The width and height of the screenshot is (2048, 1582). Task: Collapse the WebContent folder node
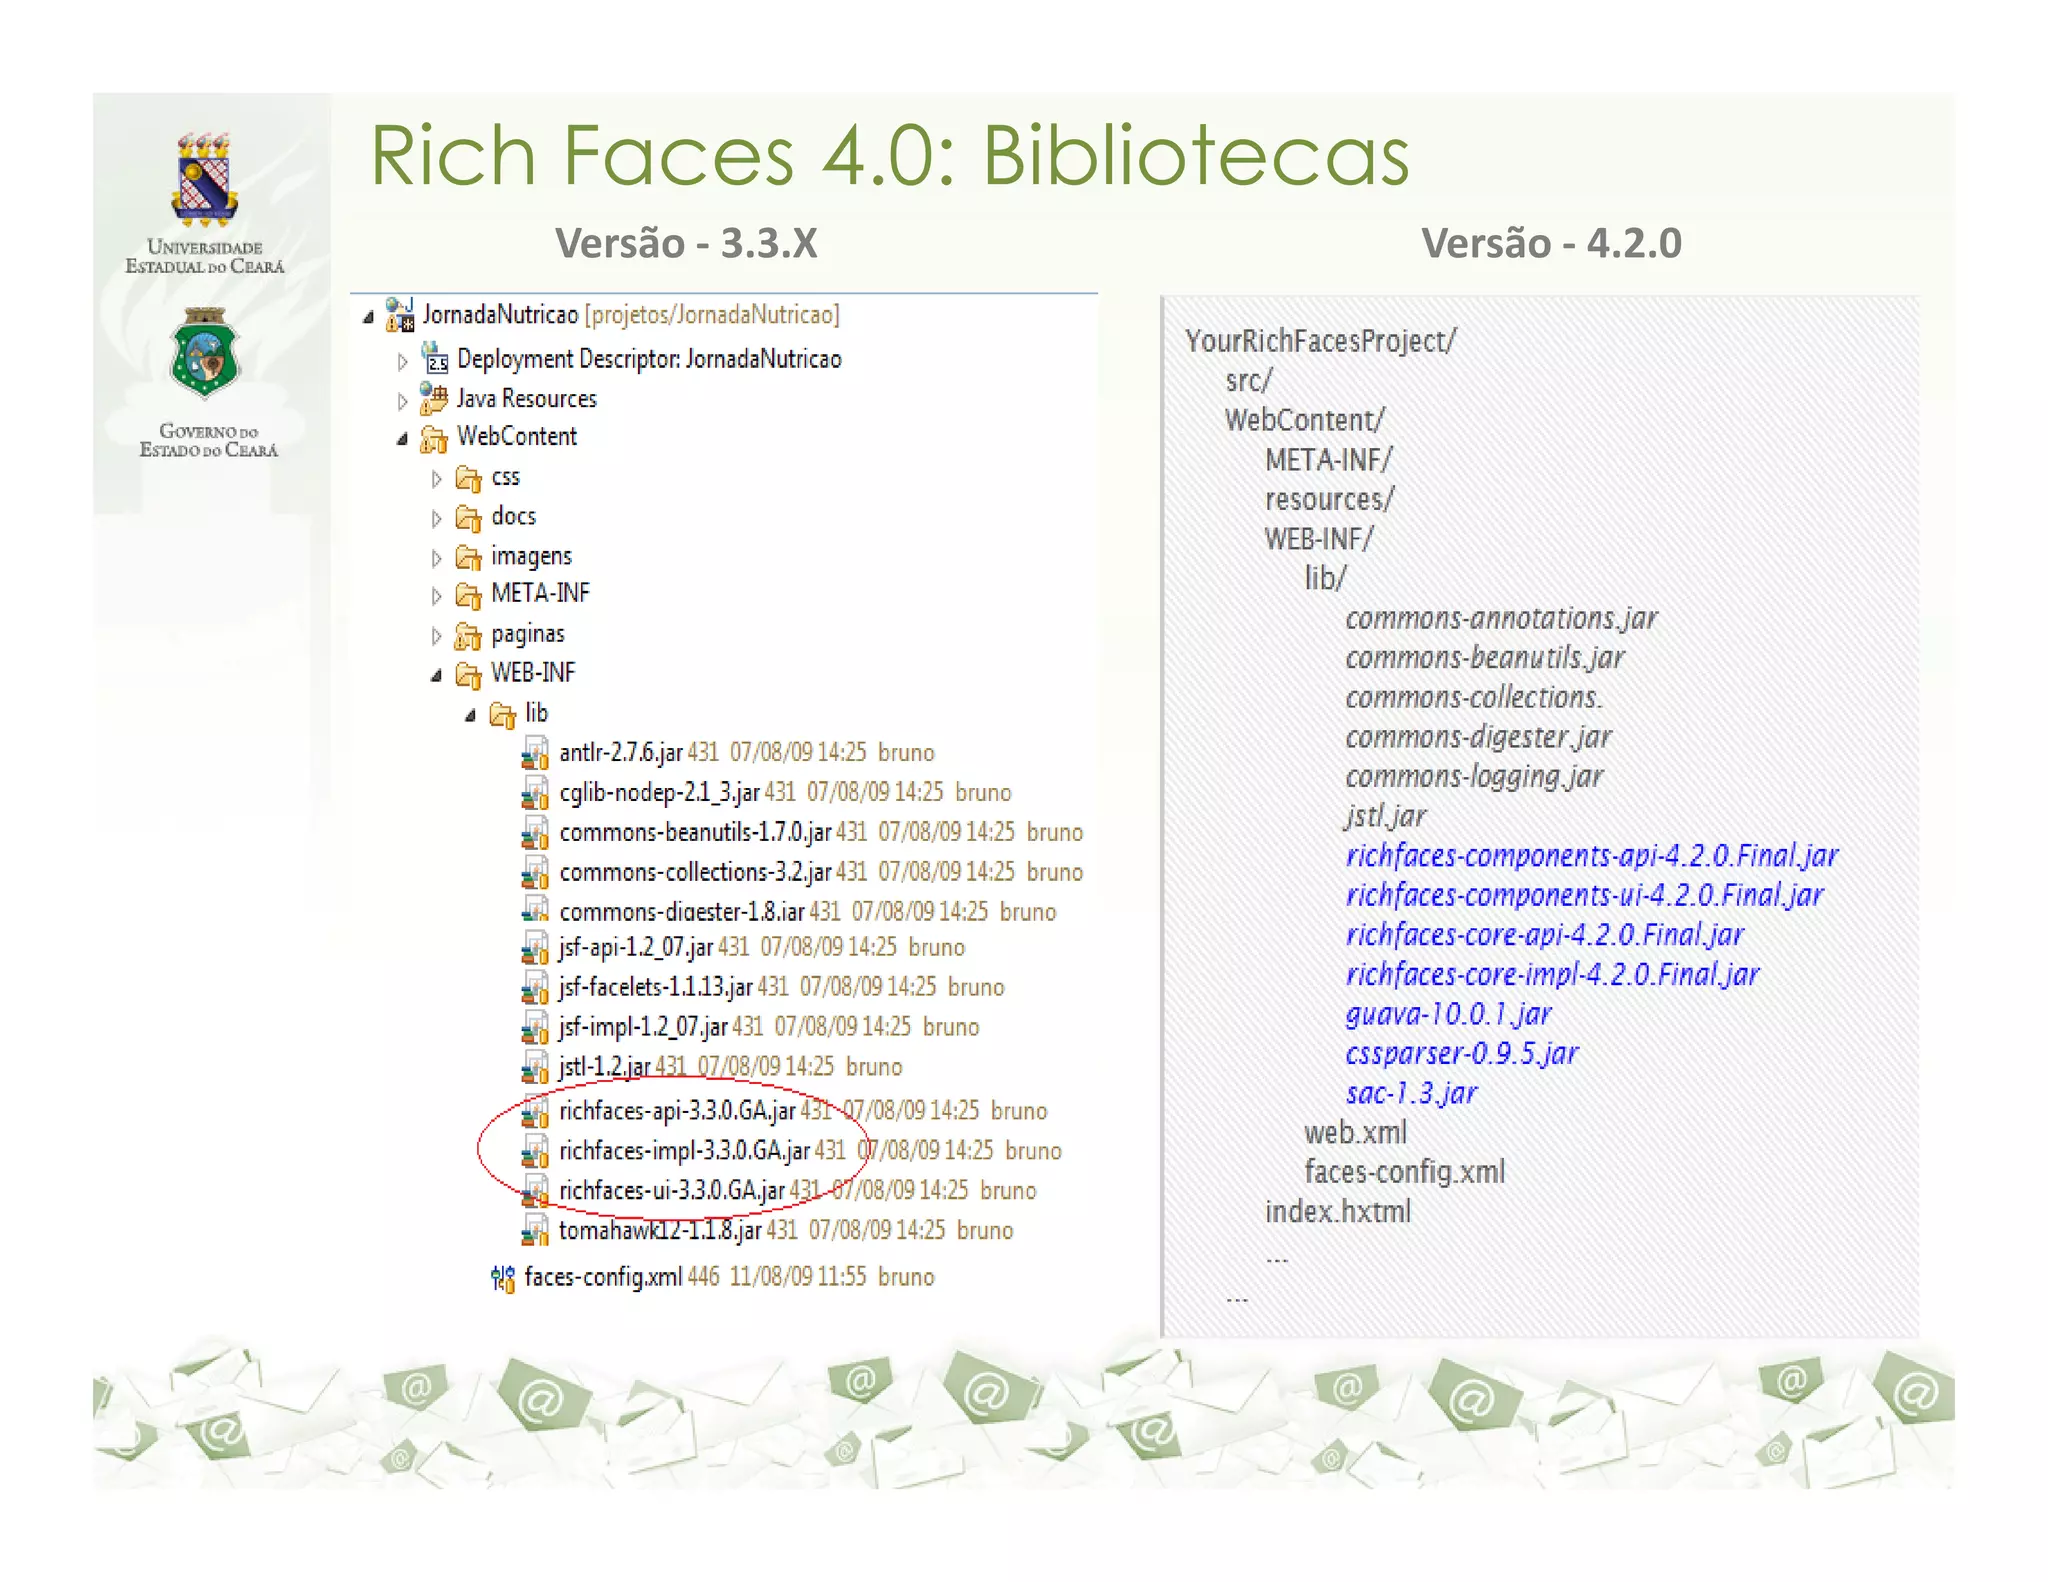402,439
